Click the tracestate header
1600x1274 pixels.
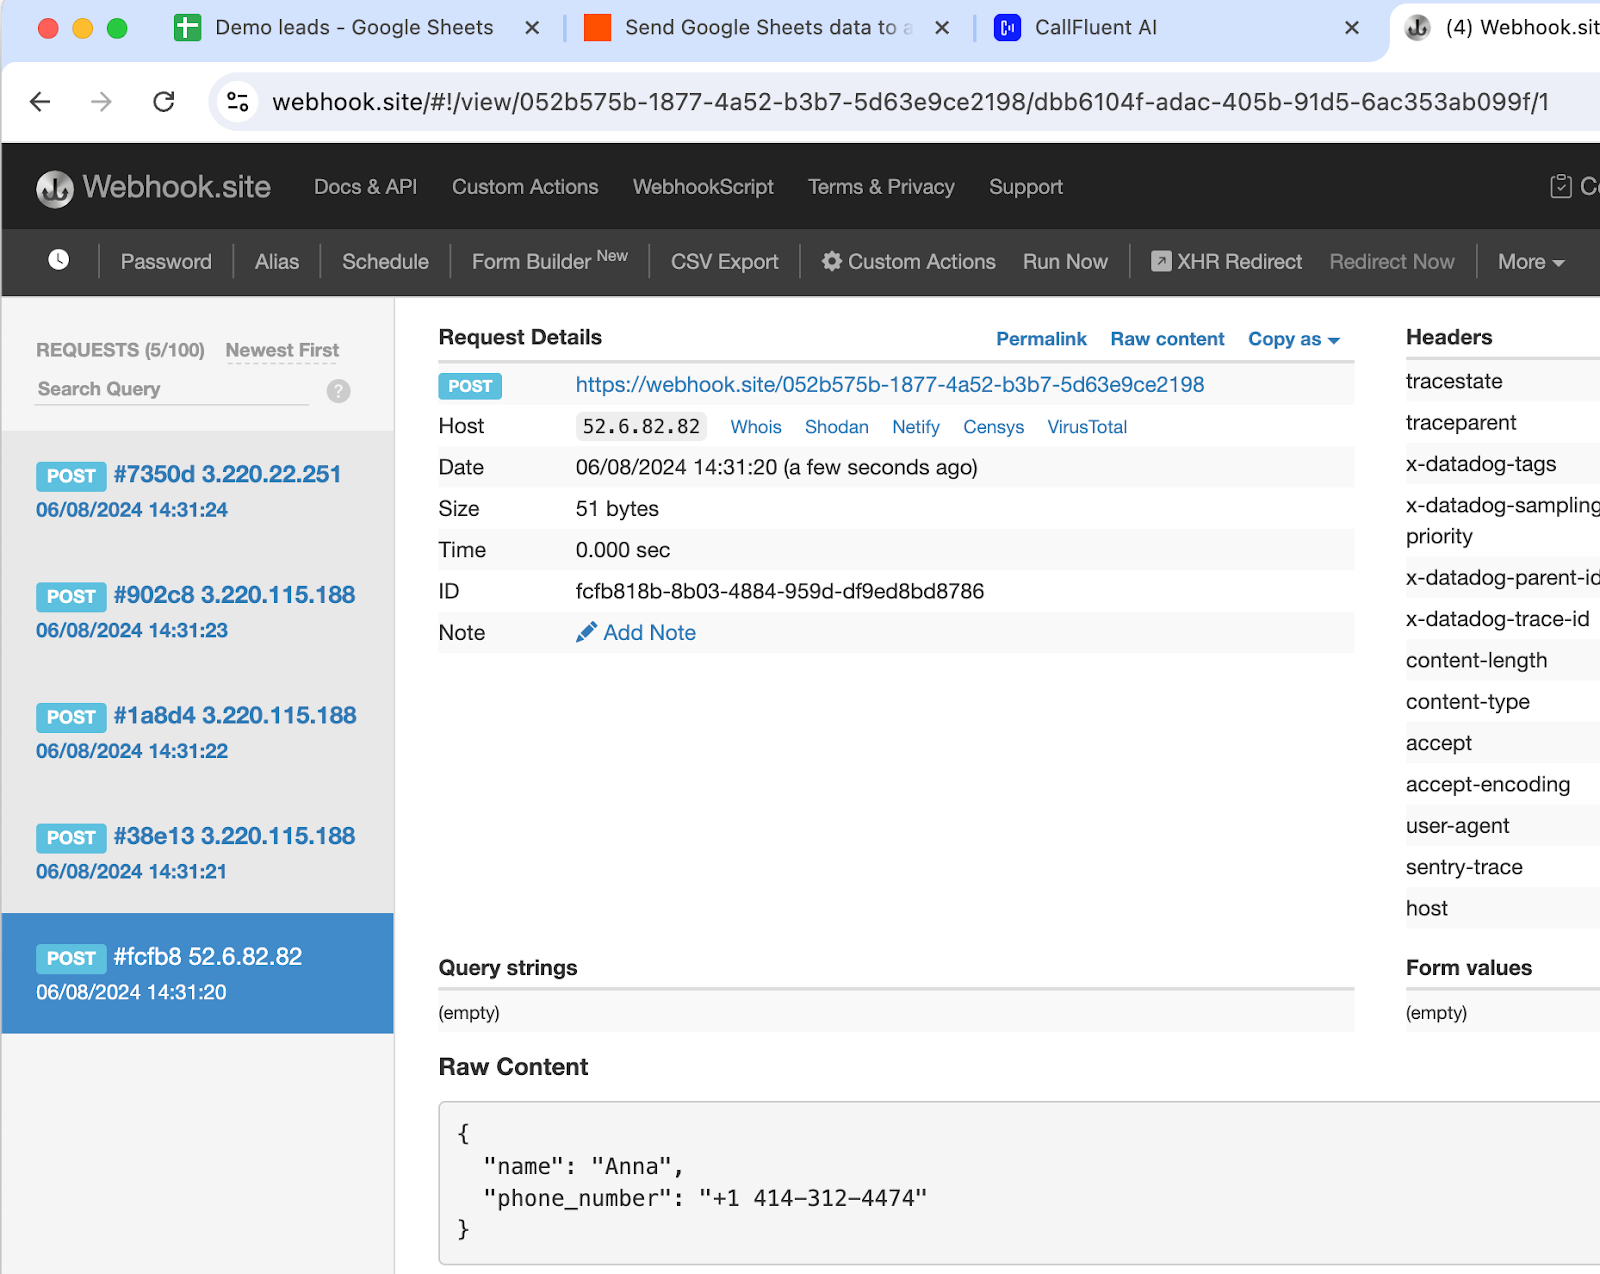pos(1454,381)
